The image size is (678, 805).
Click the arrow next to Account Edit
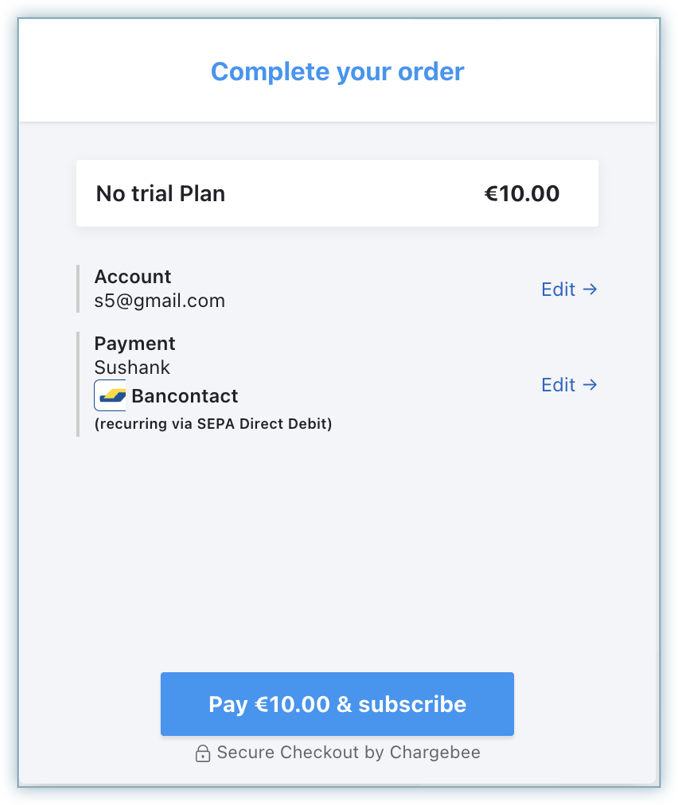(590, 289)
